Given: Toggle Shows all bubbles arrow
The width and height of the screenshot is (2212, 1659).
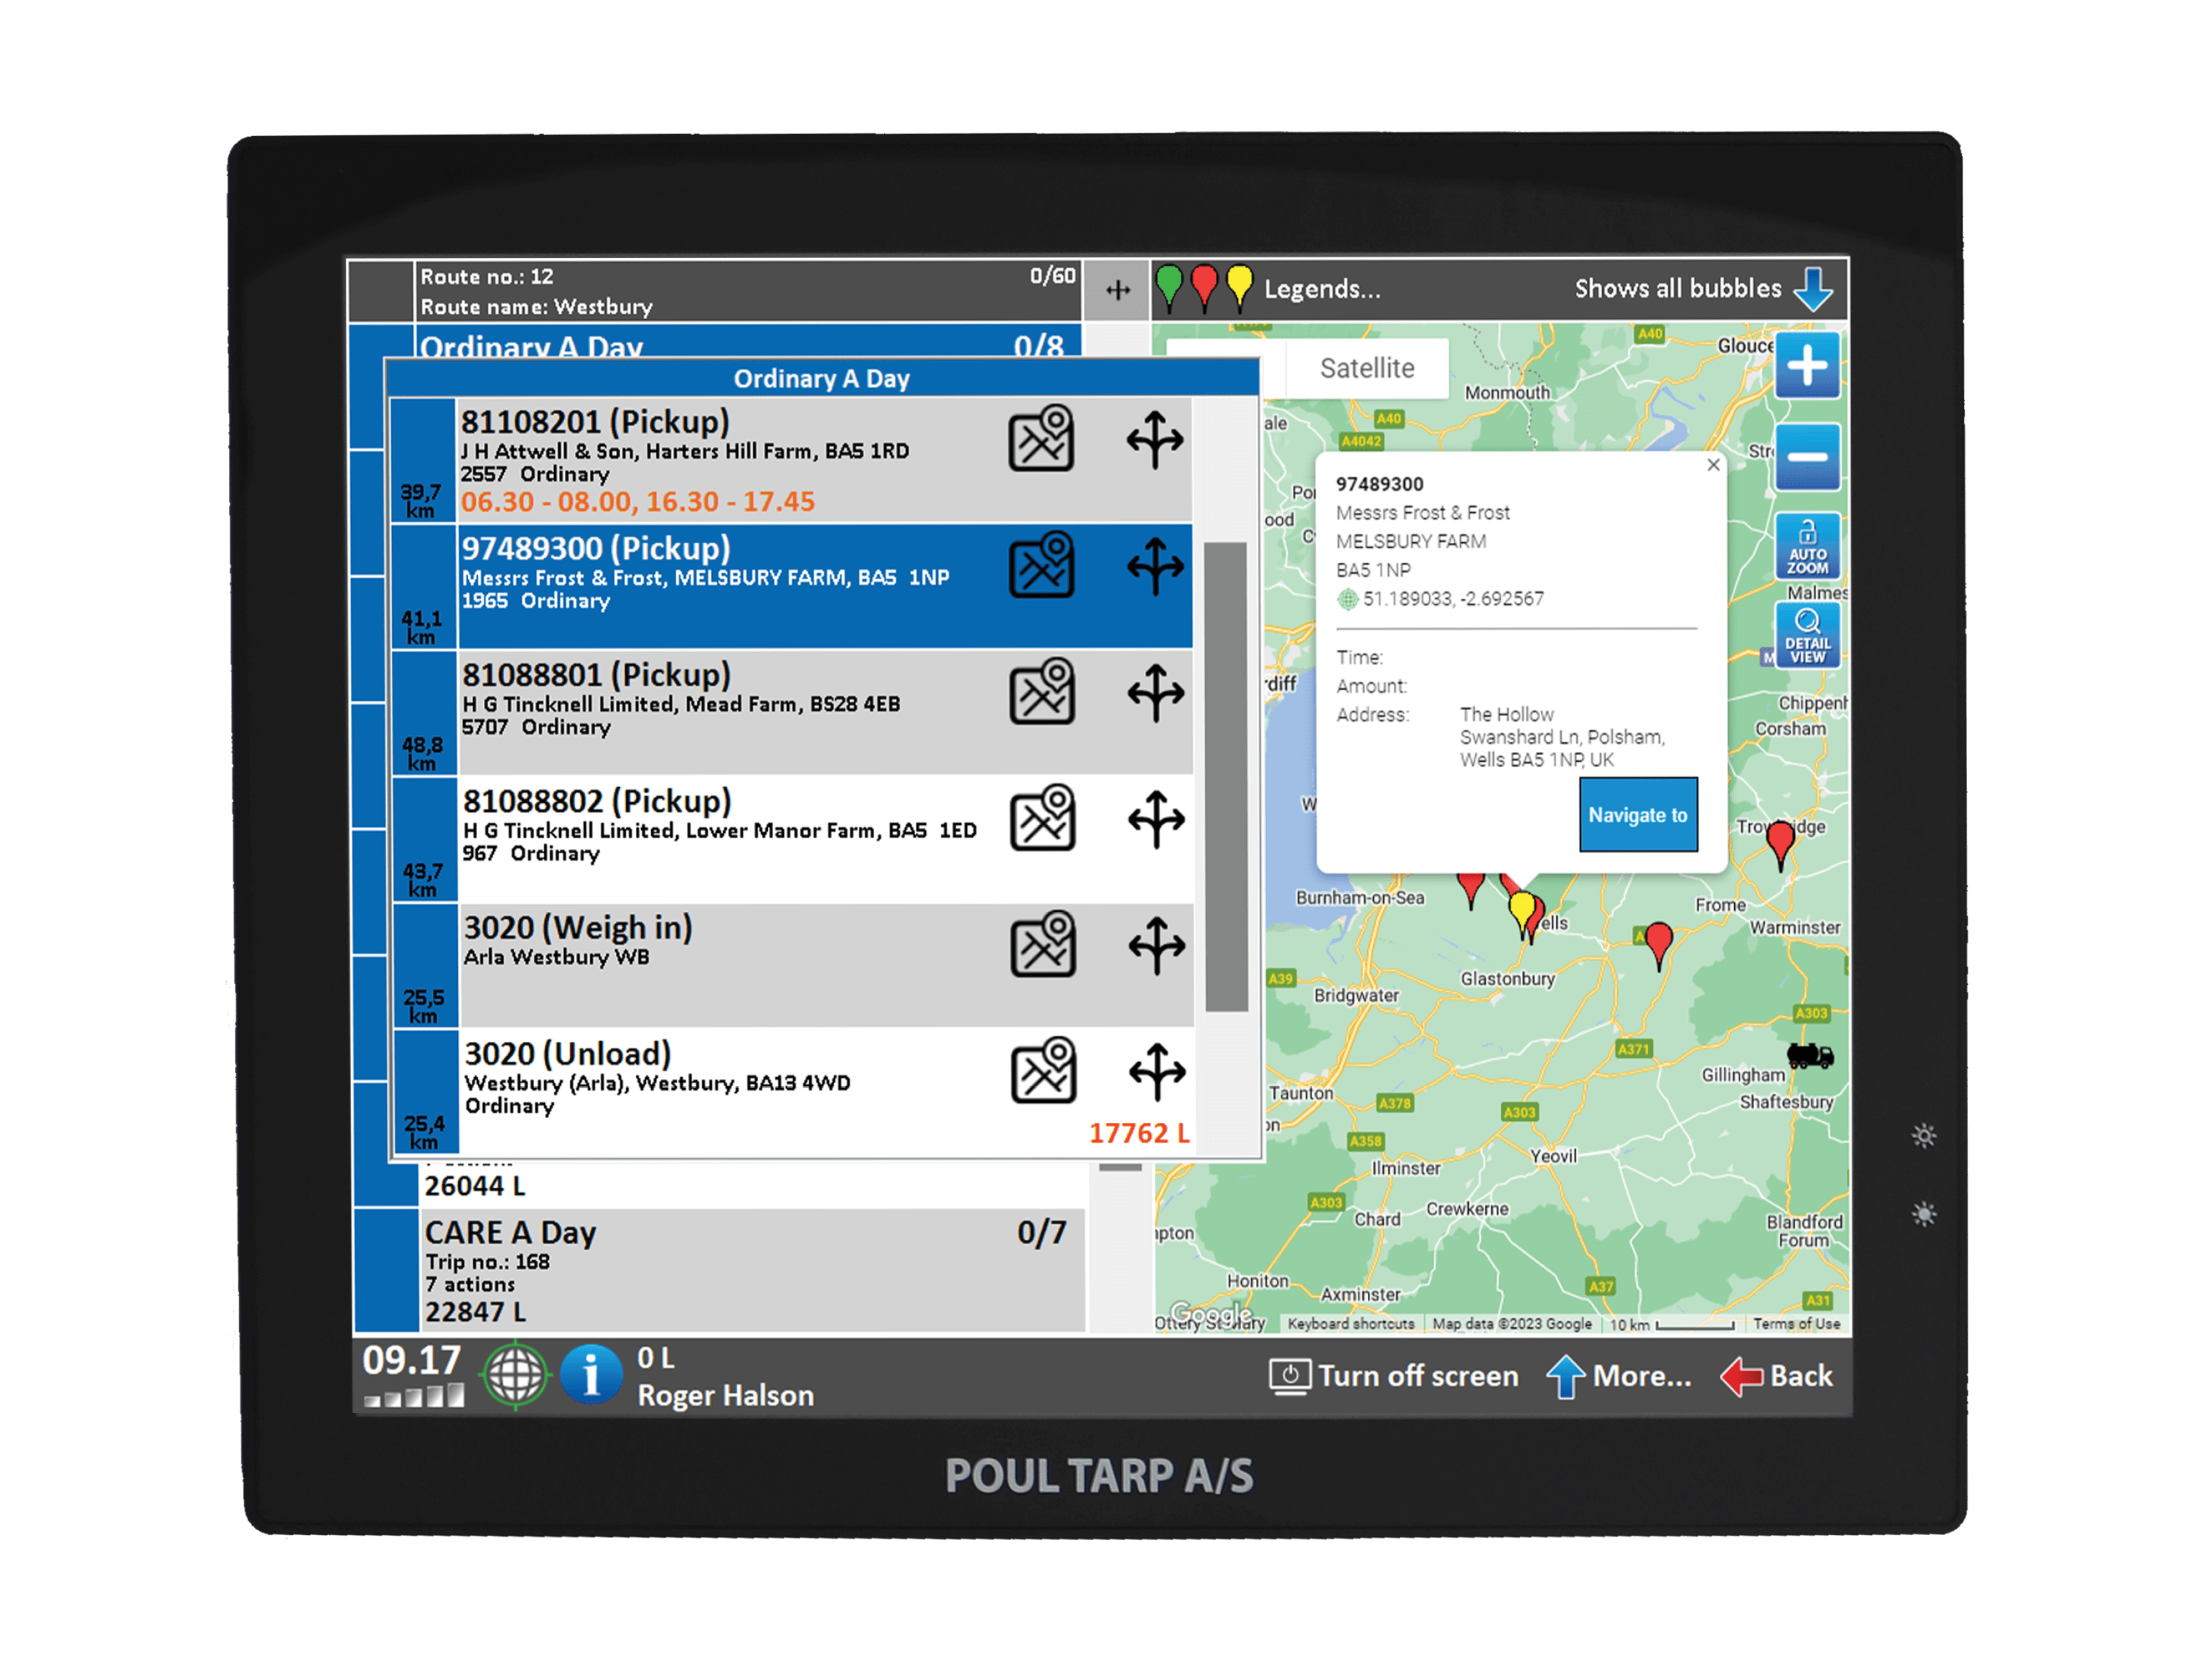Looking at the screenshot, I should click(1812, 289).
